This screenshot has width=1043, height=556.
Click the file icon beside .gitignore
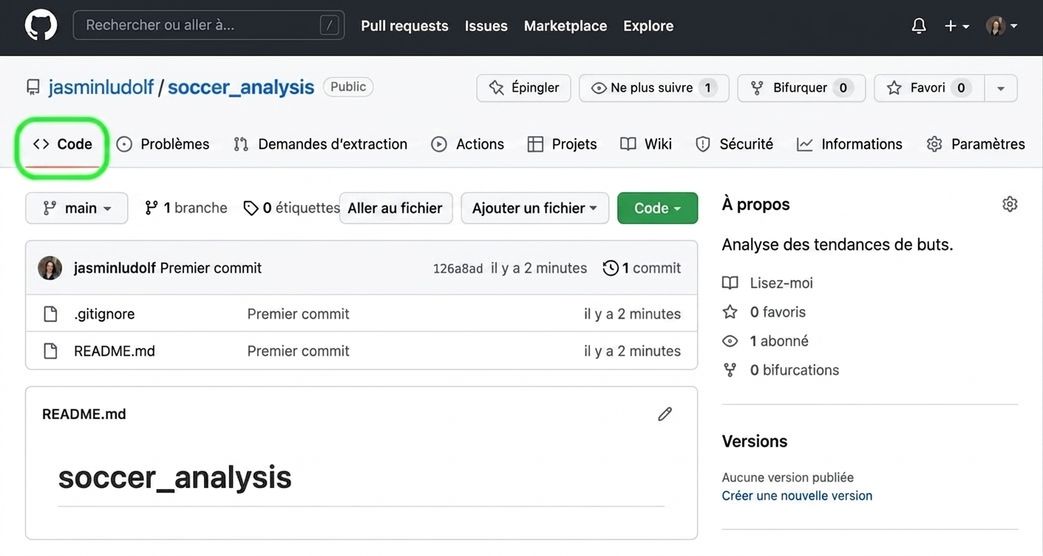[51, 314]
